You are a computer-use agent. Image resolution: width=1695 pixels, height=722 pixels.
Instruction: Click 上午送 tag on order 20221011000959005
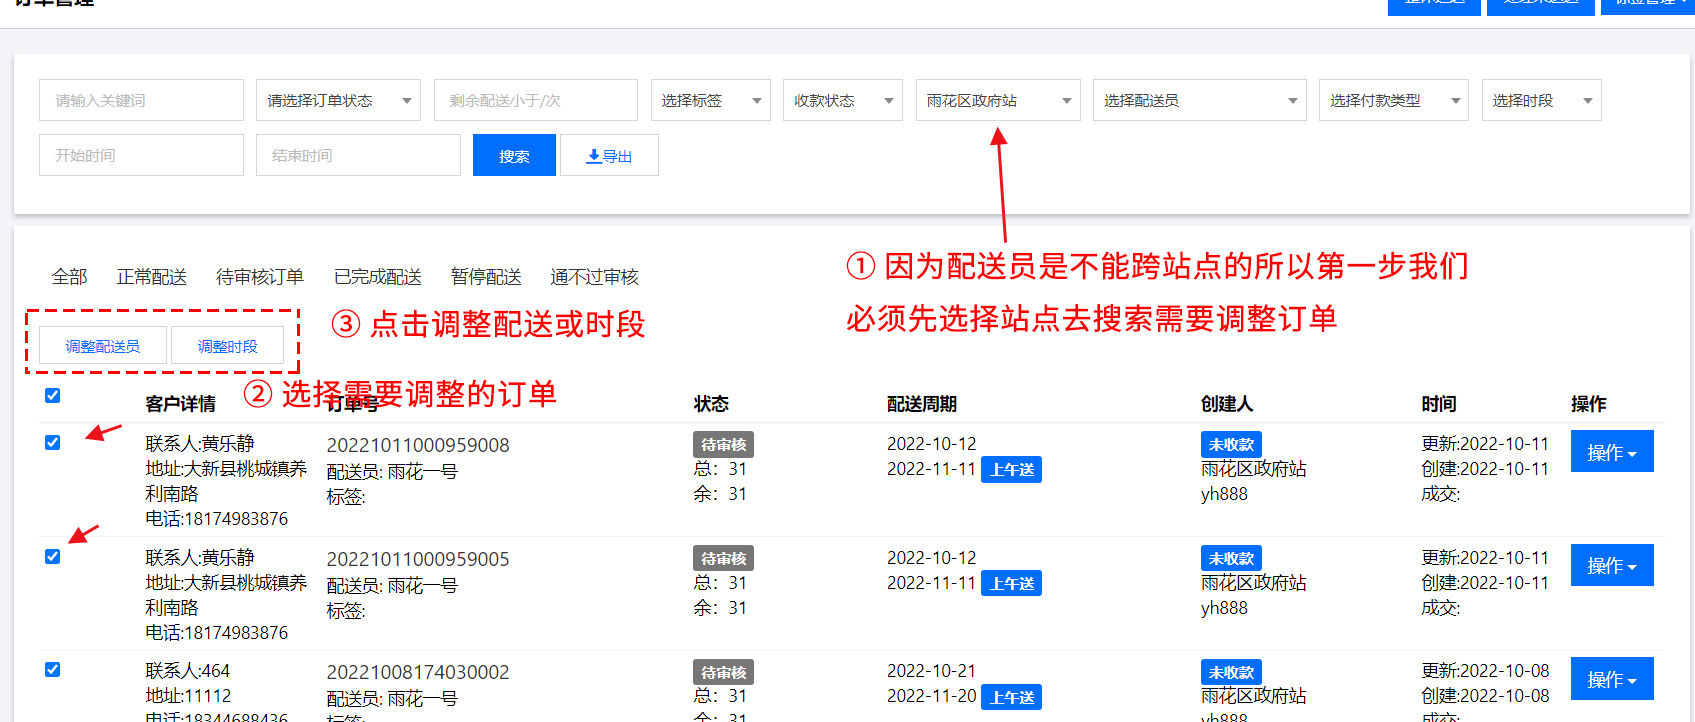1012,584
